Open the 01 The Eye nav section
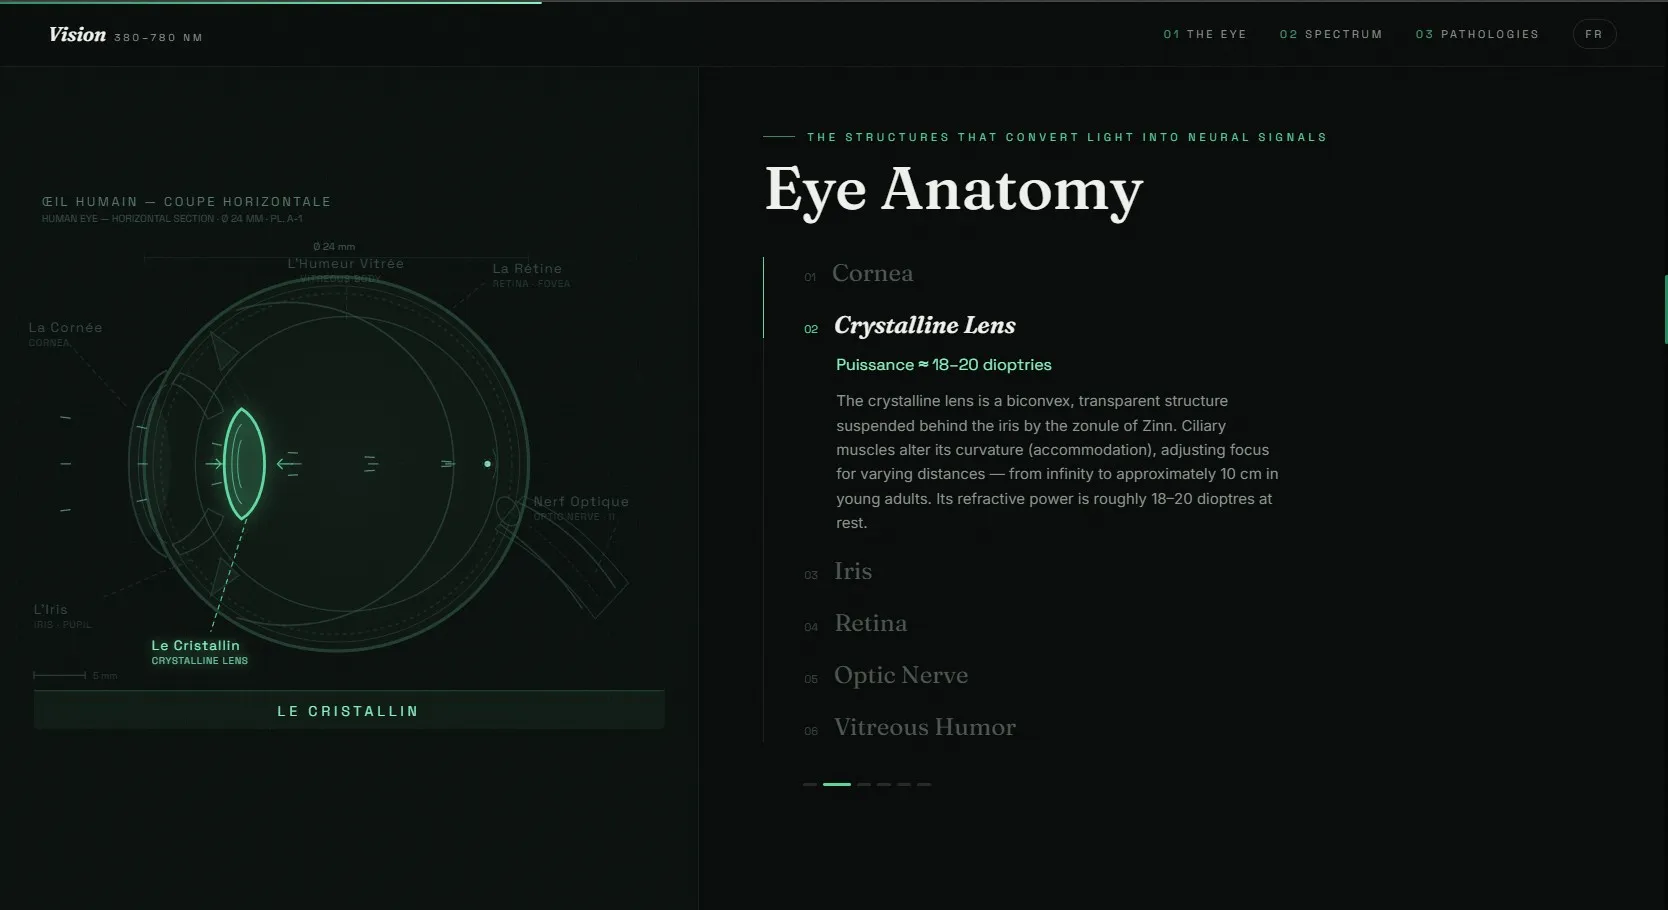This screenshot has height=910, width=1668. coord(1205,34)
